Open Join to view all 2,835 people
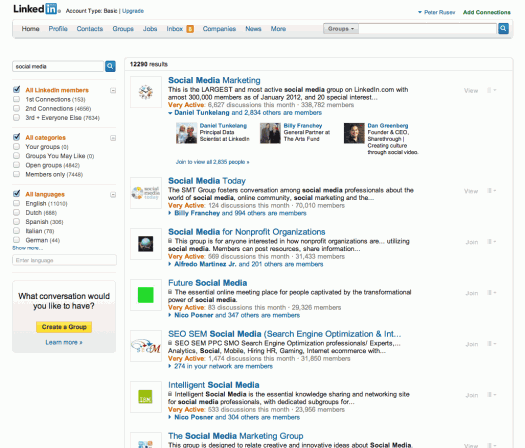 [212, 162]
